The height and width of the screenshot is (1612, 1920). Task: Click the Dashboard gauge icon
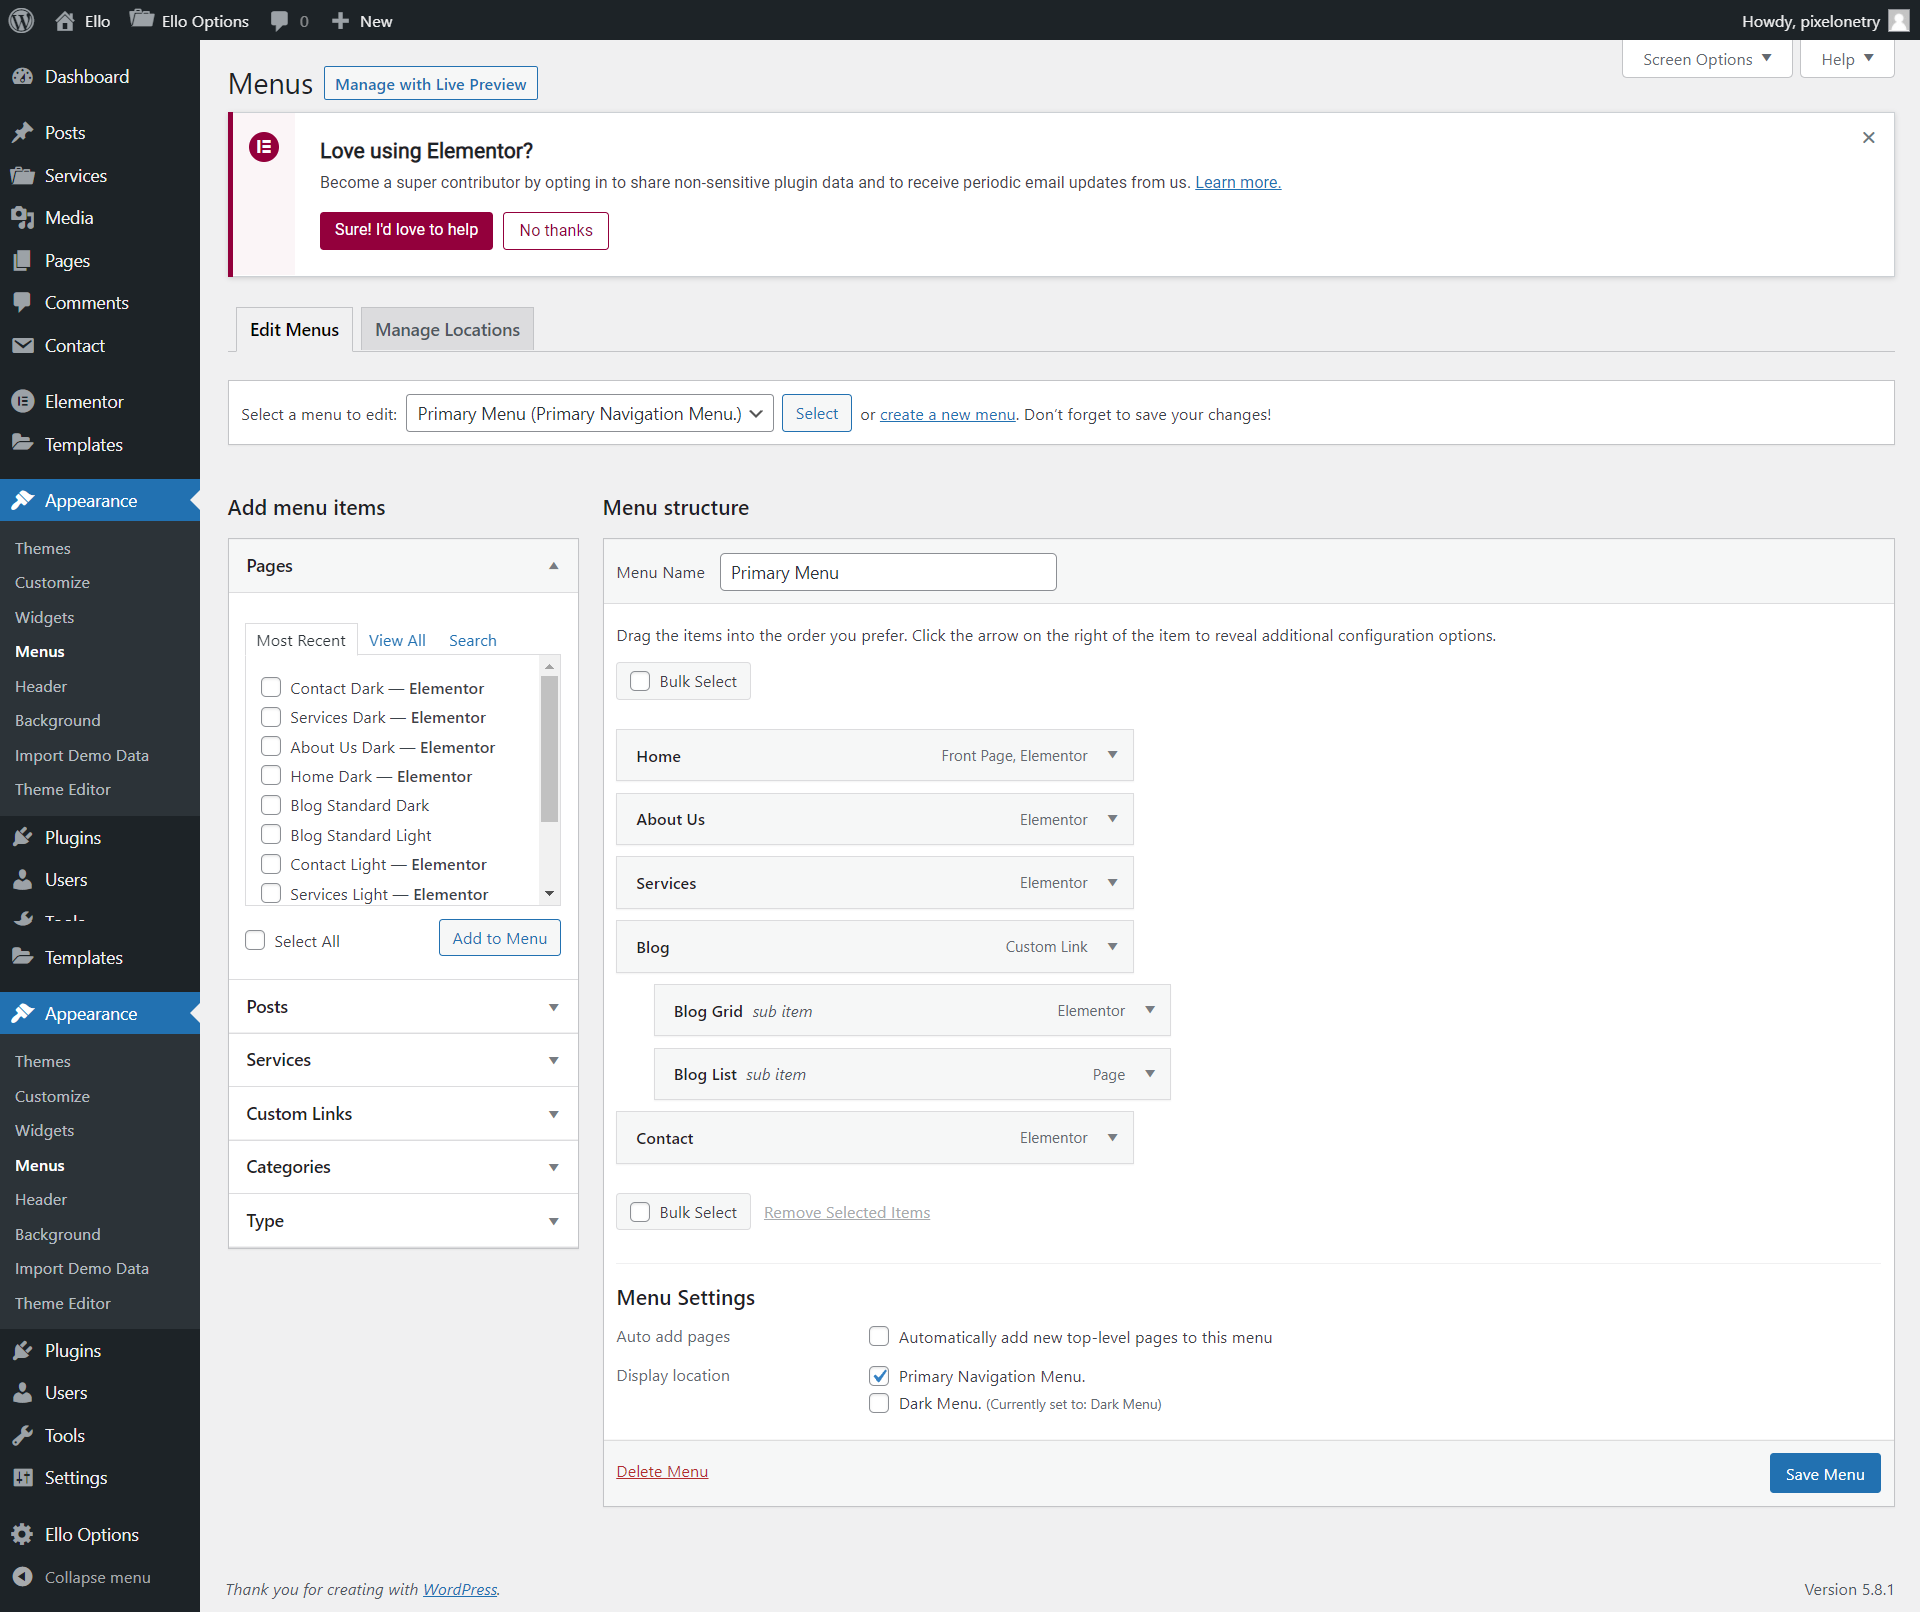click(22, 77)
